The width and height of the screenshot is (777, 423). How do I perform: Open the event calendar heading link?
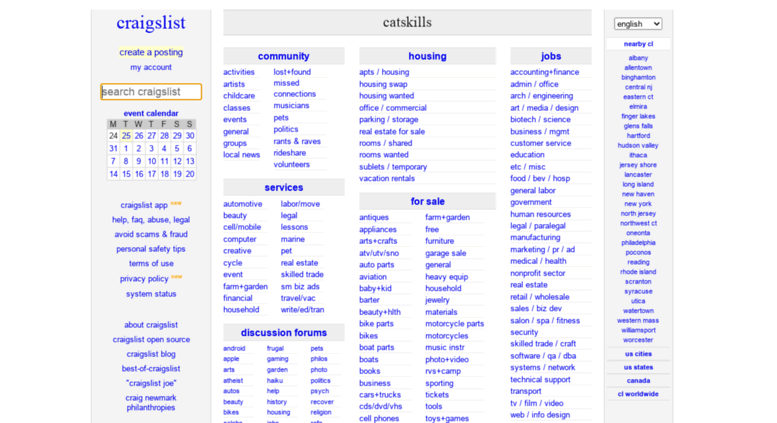point(151,113)
